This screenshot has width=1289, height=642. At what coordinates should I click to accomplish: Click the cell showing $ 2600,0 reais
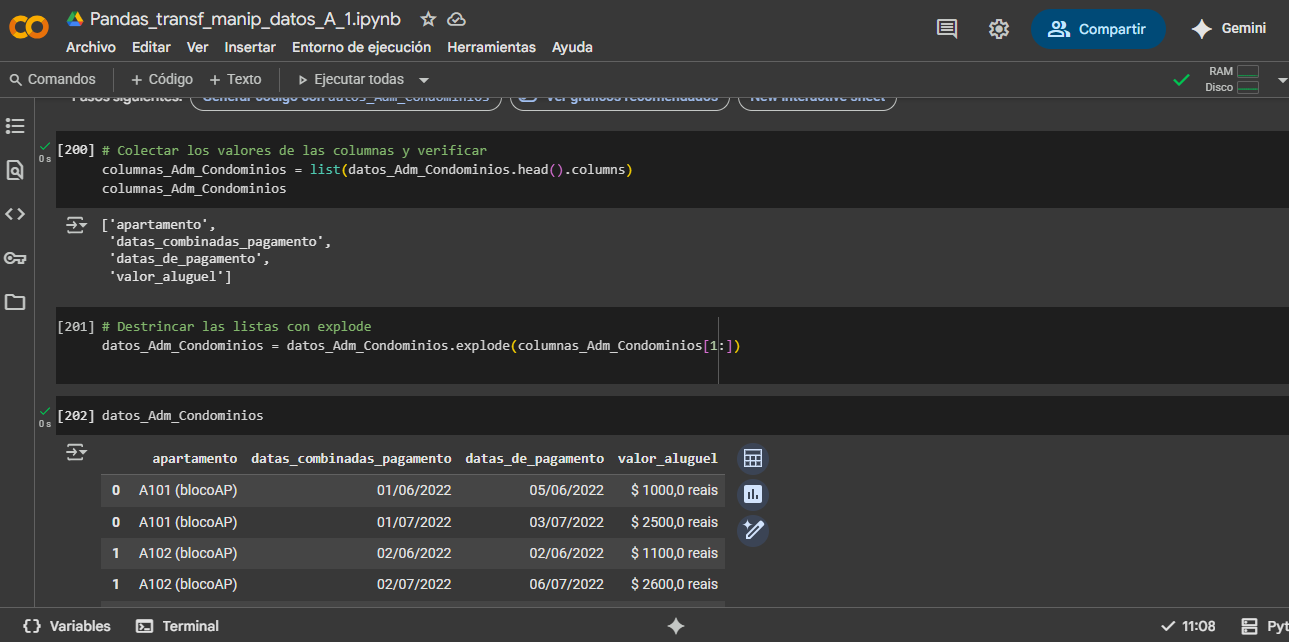(674, 584)
